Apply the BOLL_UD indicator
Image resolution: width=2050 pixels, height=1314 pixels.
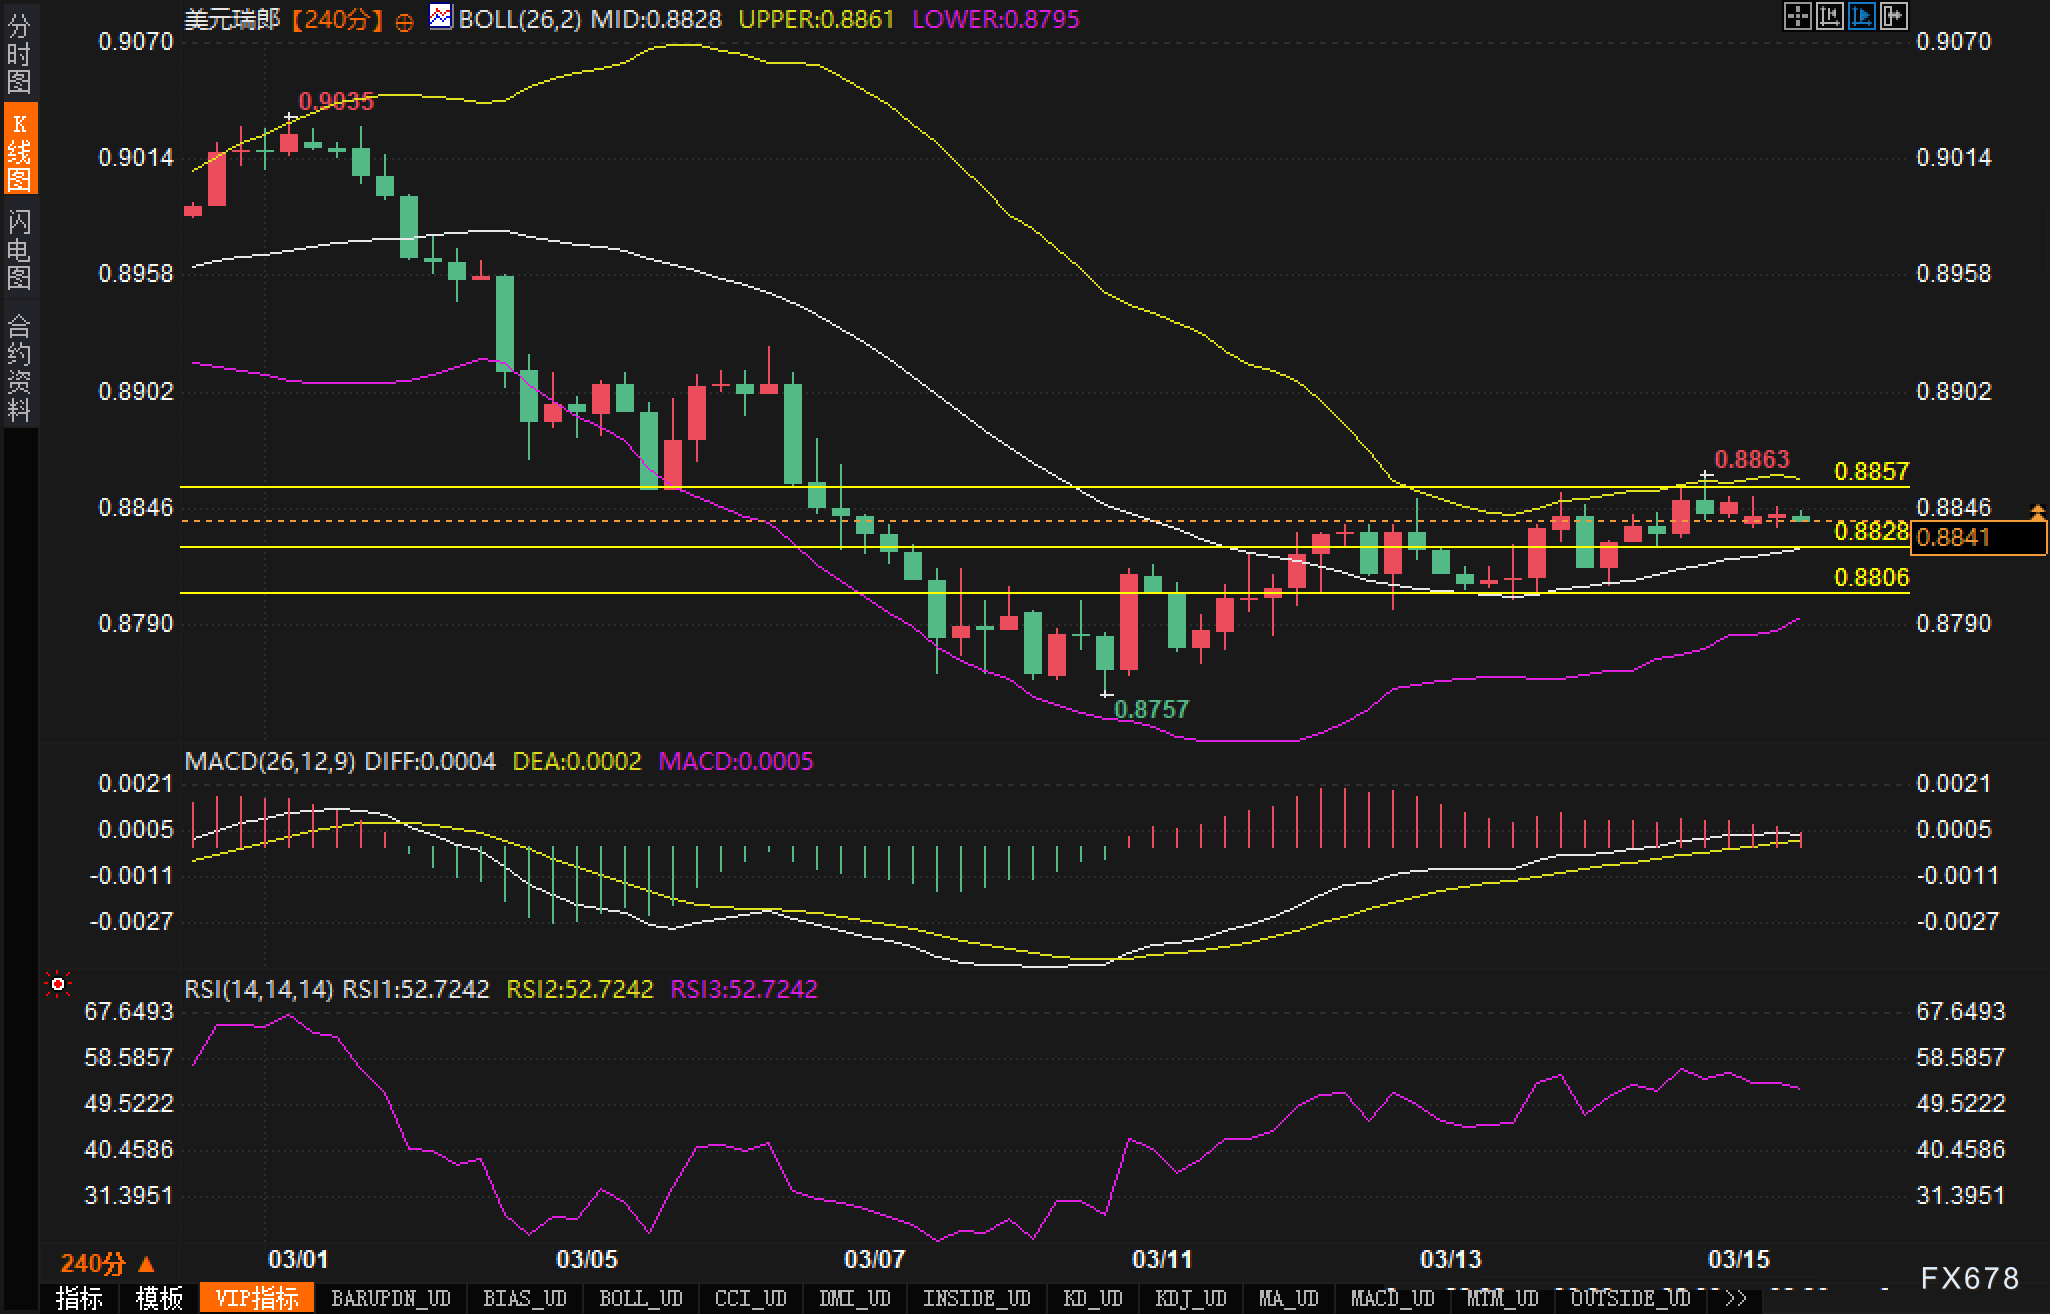[640, 1298]
